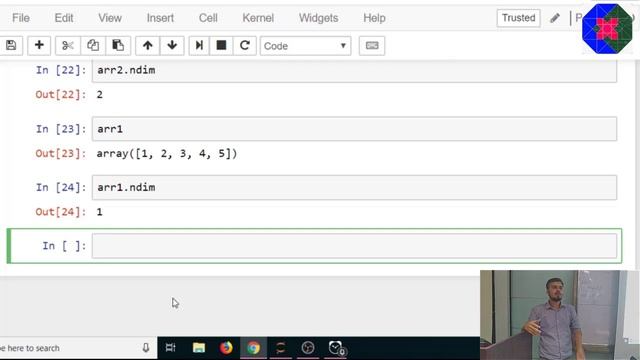This screenshot has height=360, width=640.
Task: Open the Edit menu
Action: (x=64, y=18)
